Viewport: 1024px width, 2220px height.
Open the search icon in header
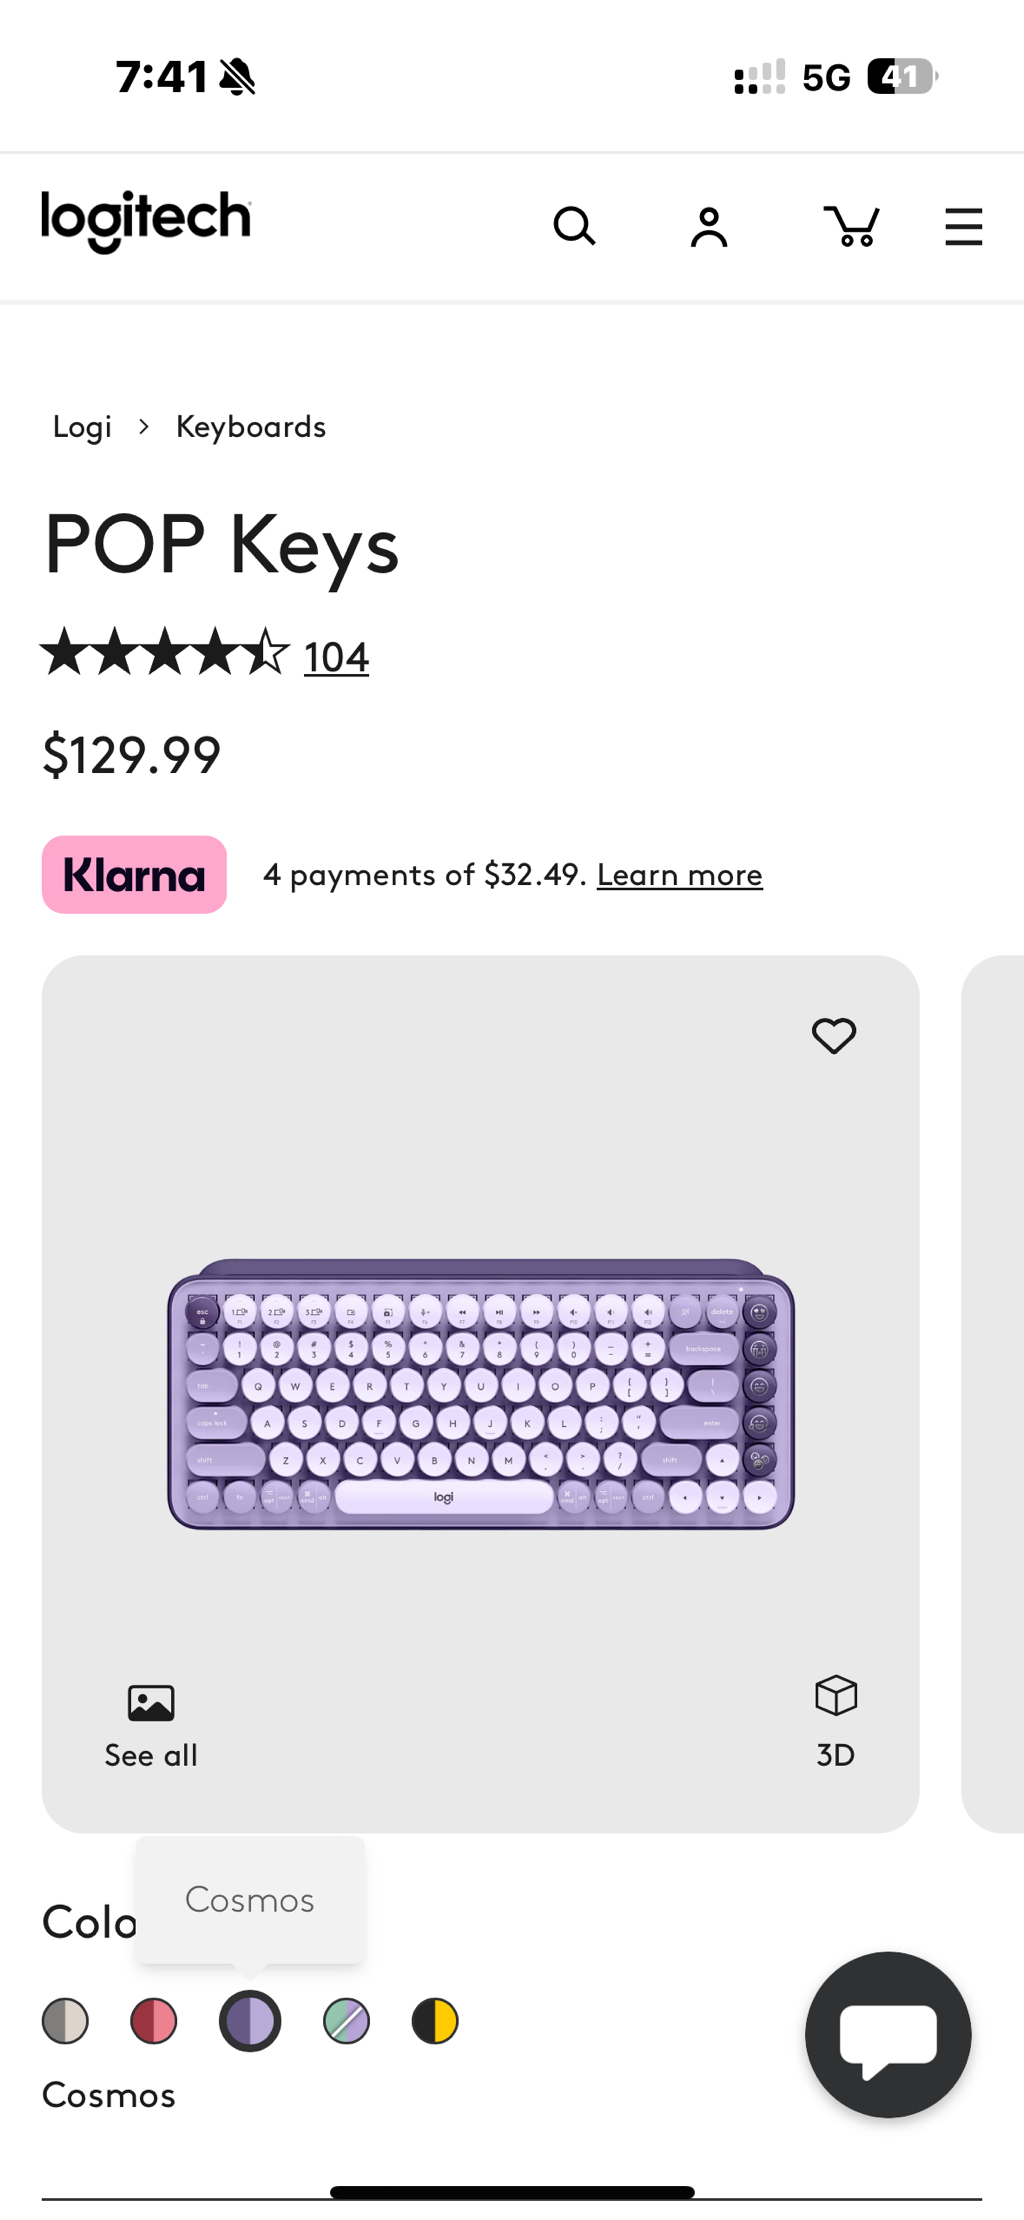[574, 226]
